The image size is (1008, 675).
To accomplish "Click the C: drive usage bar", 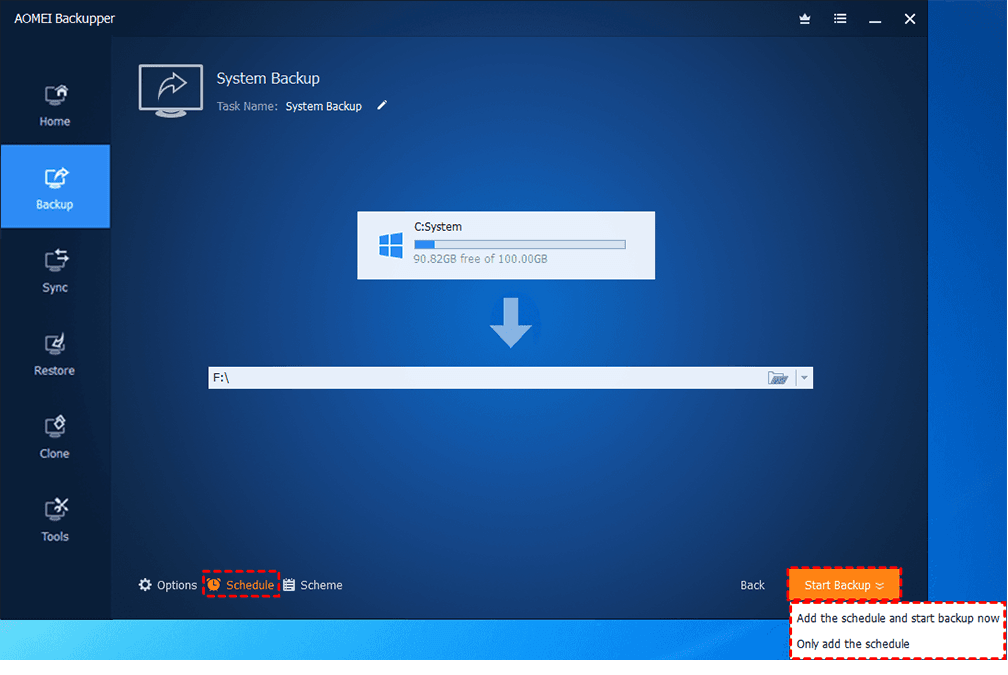I will [519, 244].
